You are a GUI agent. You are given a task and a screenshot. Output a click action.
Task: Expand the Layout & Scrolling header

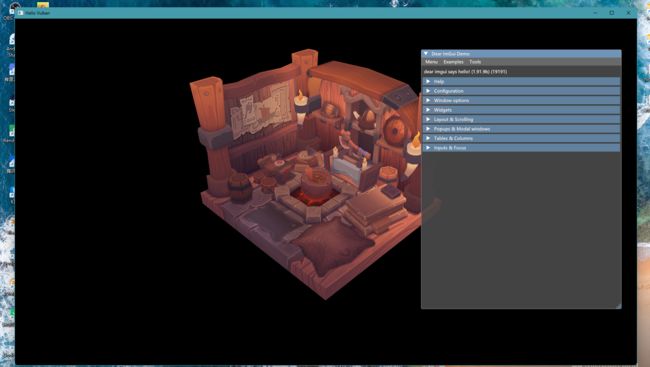(521, 119)
